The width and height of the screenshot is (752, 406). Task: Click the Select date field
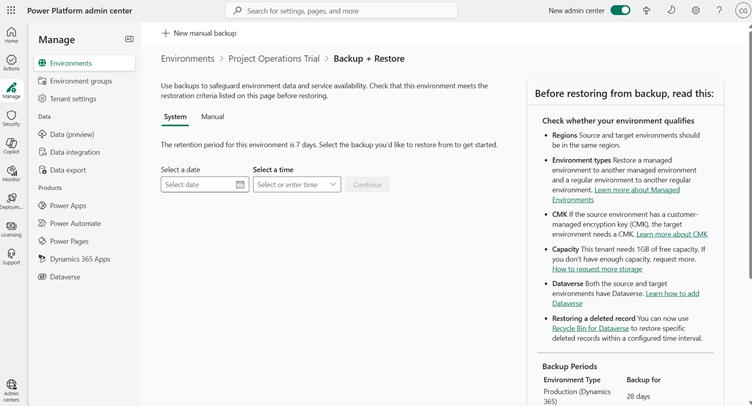[205, 185]
